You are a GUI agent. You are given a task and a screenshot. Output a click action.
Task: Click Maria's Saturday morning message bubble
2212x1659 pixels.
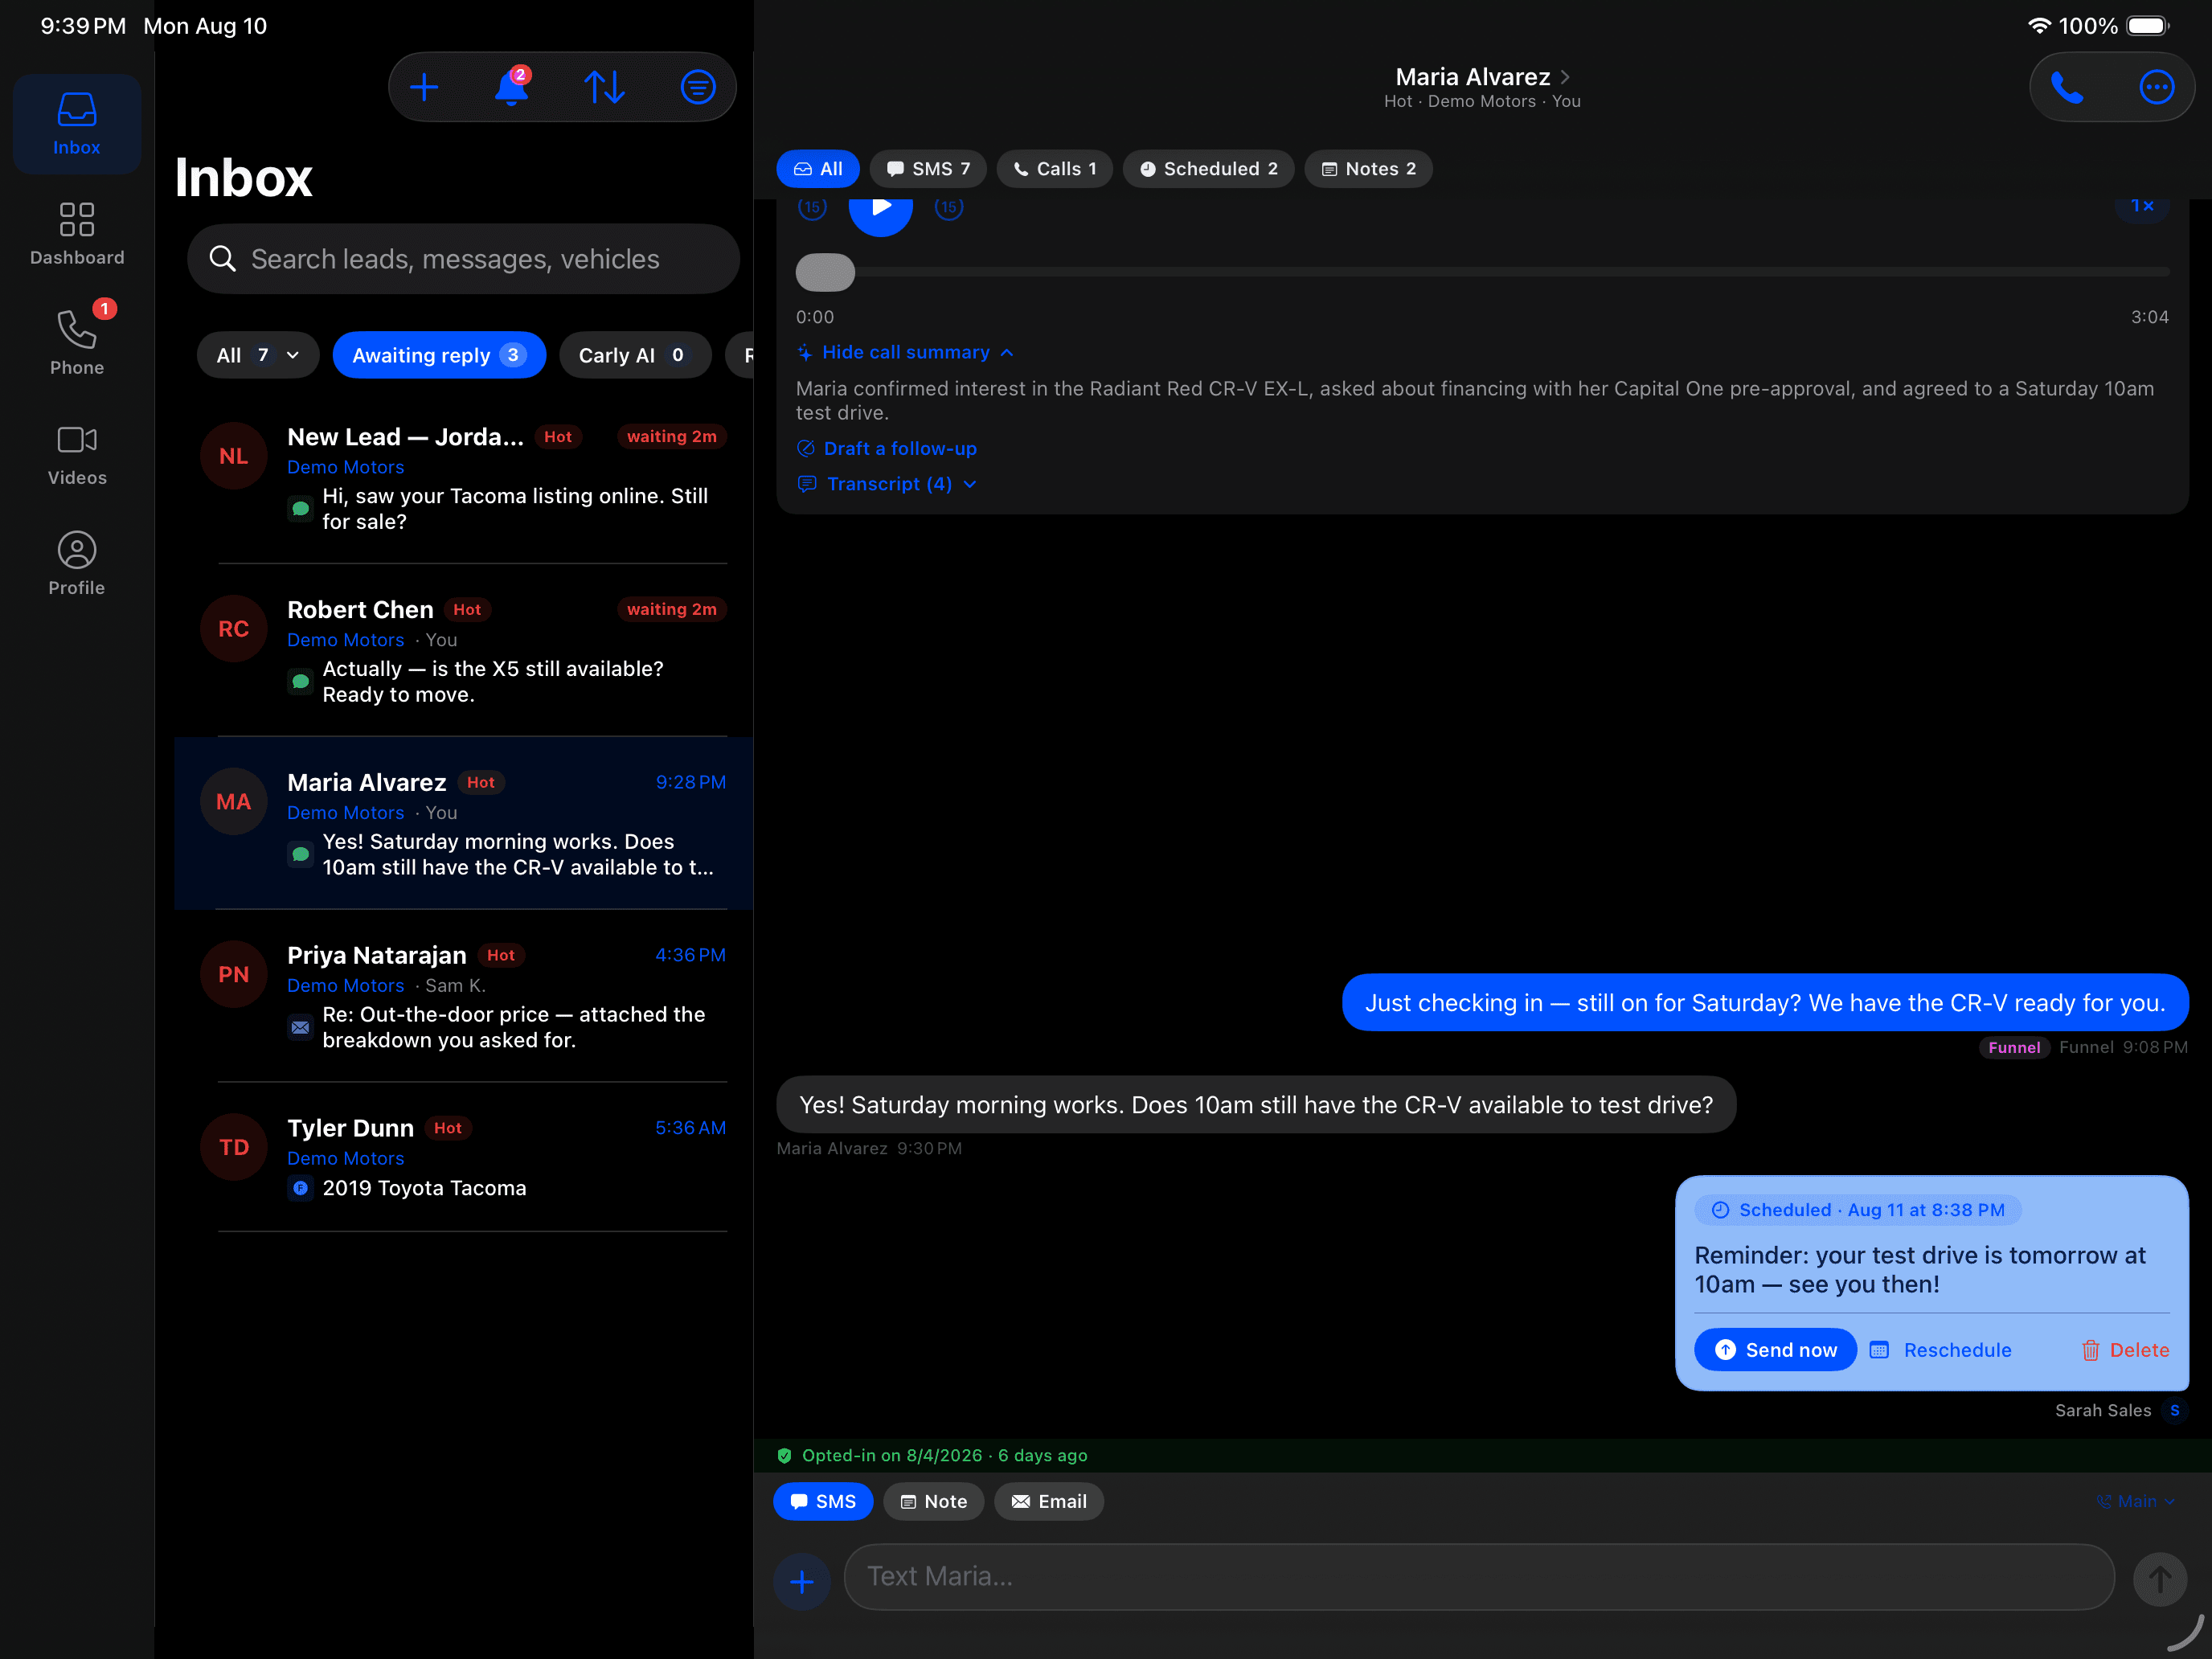point(1256,1104)
